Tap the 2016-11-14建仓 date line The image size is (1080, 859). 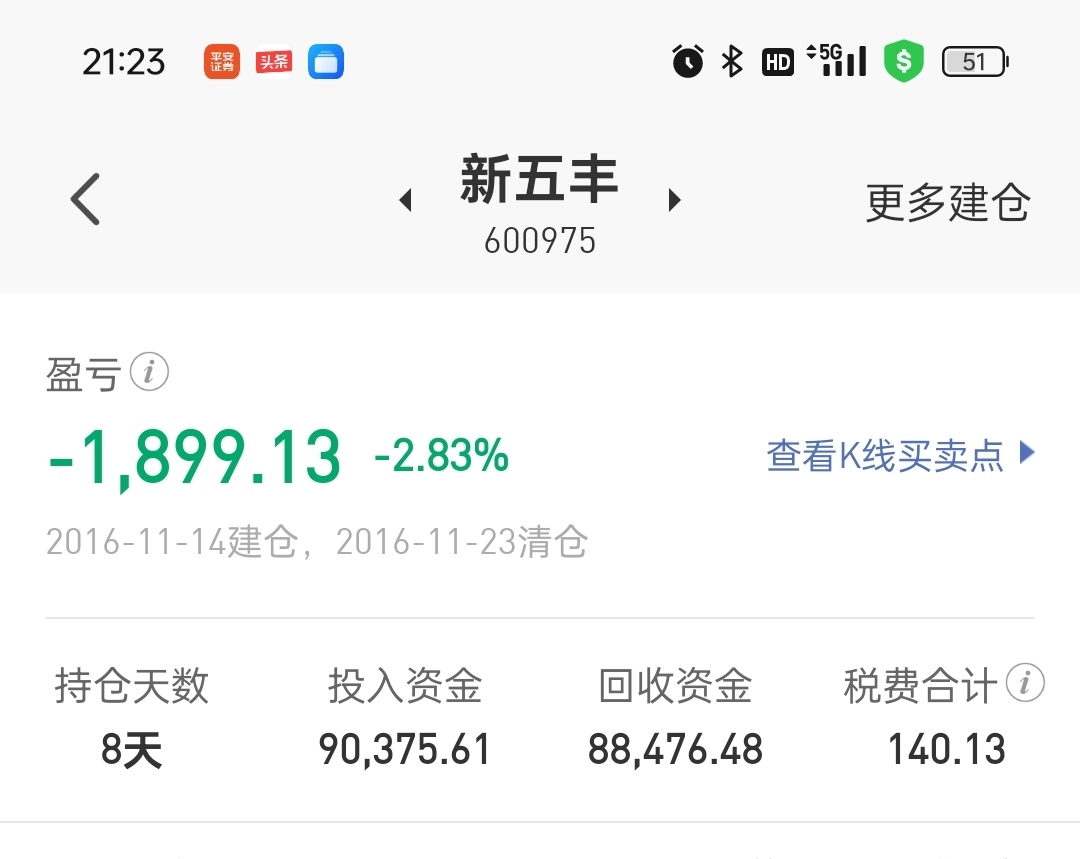point(317,541)
